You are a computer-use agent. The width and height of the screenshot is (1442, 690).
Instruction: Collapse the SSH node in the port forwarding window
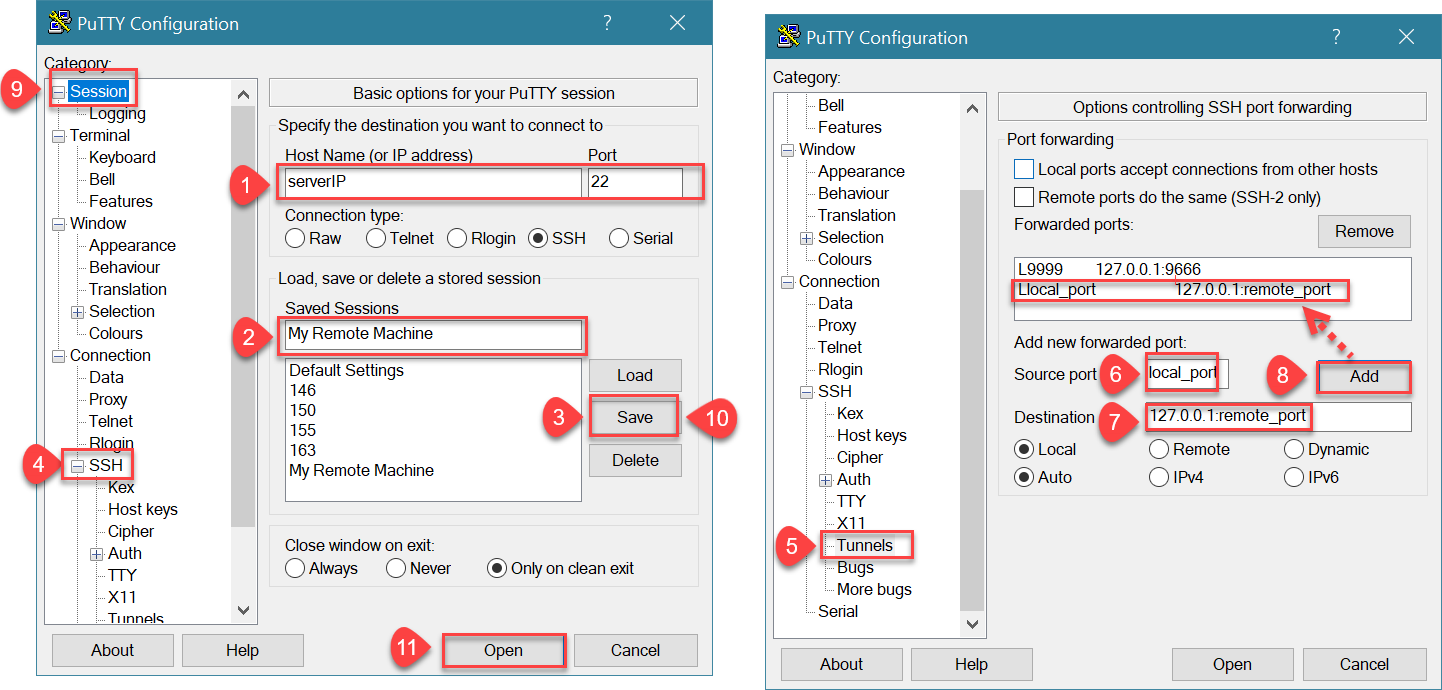pyautogui.click(x=807, y=392)
